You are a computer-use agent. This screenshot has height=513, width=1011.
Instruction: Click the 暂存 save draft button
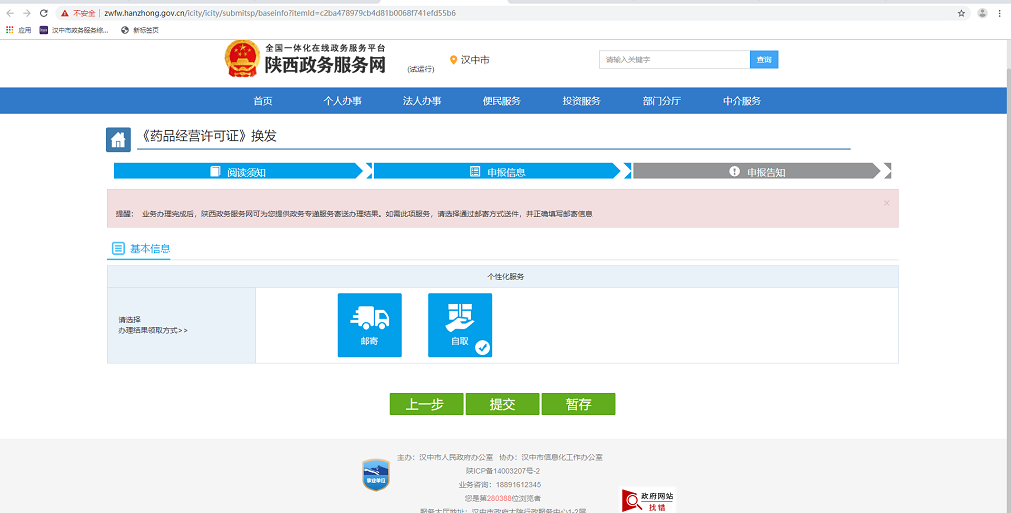click(578, 404)
